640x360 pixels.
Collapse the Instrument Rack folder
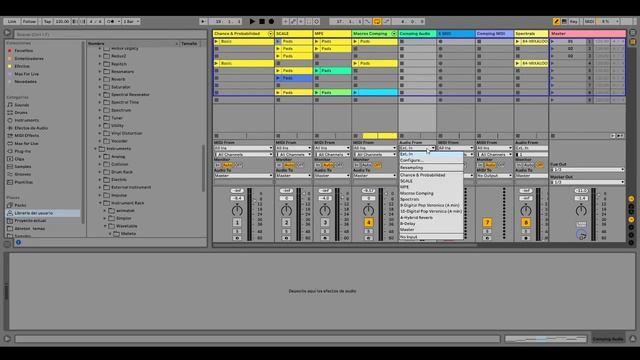[100, 203]
